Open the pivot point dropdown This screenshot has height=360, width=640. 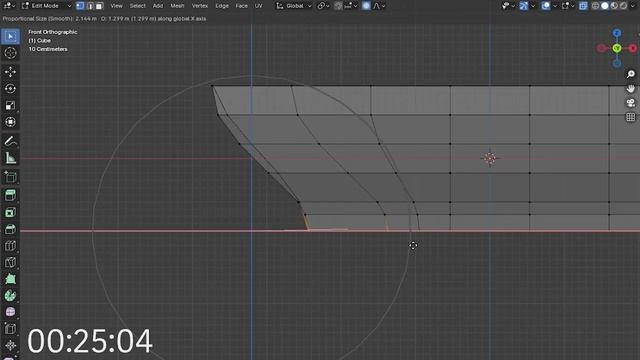pos(323,6)
